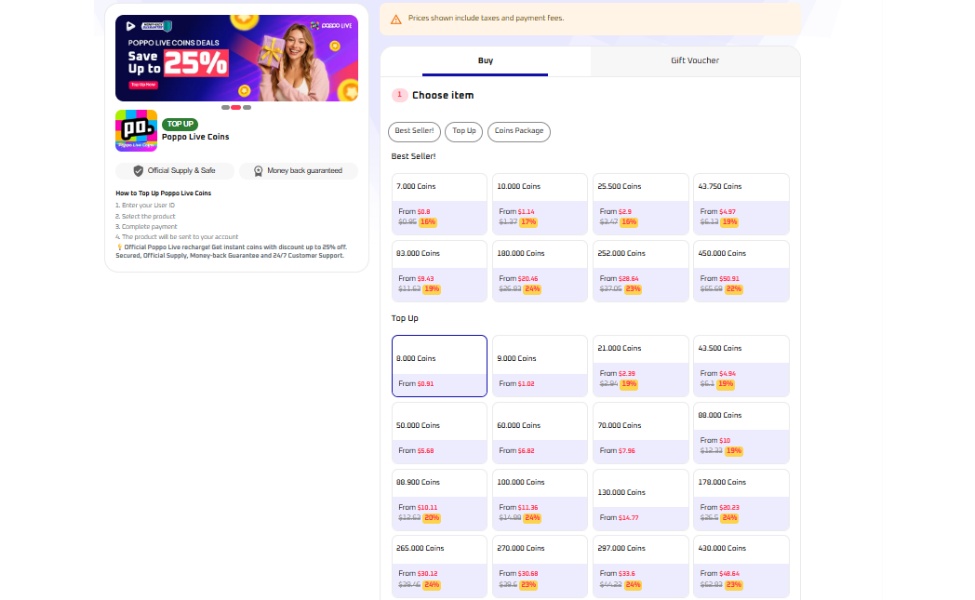Click the Best Seller! section label

pos(414,156)
